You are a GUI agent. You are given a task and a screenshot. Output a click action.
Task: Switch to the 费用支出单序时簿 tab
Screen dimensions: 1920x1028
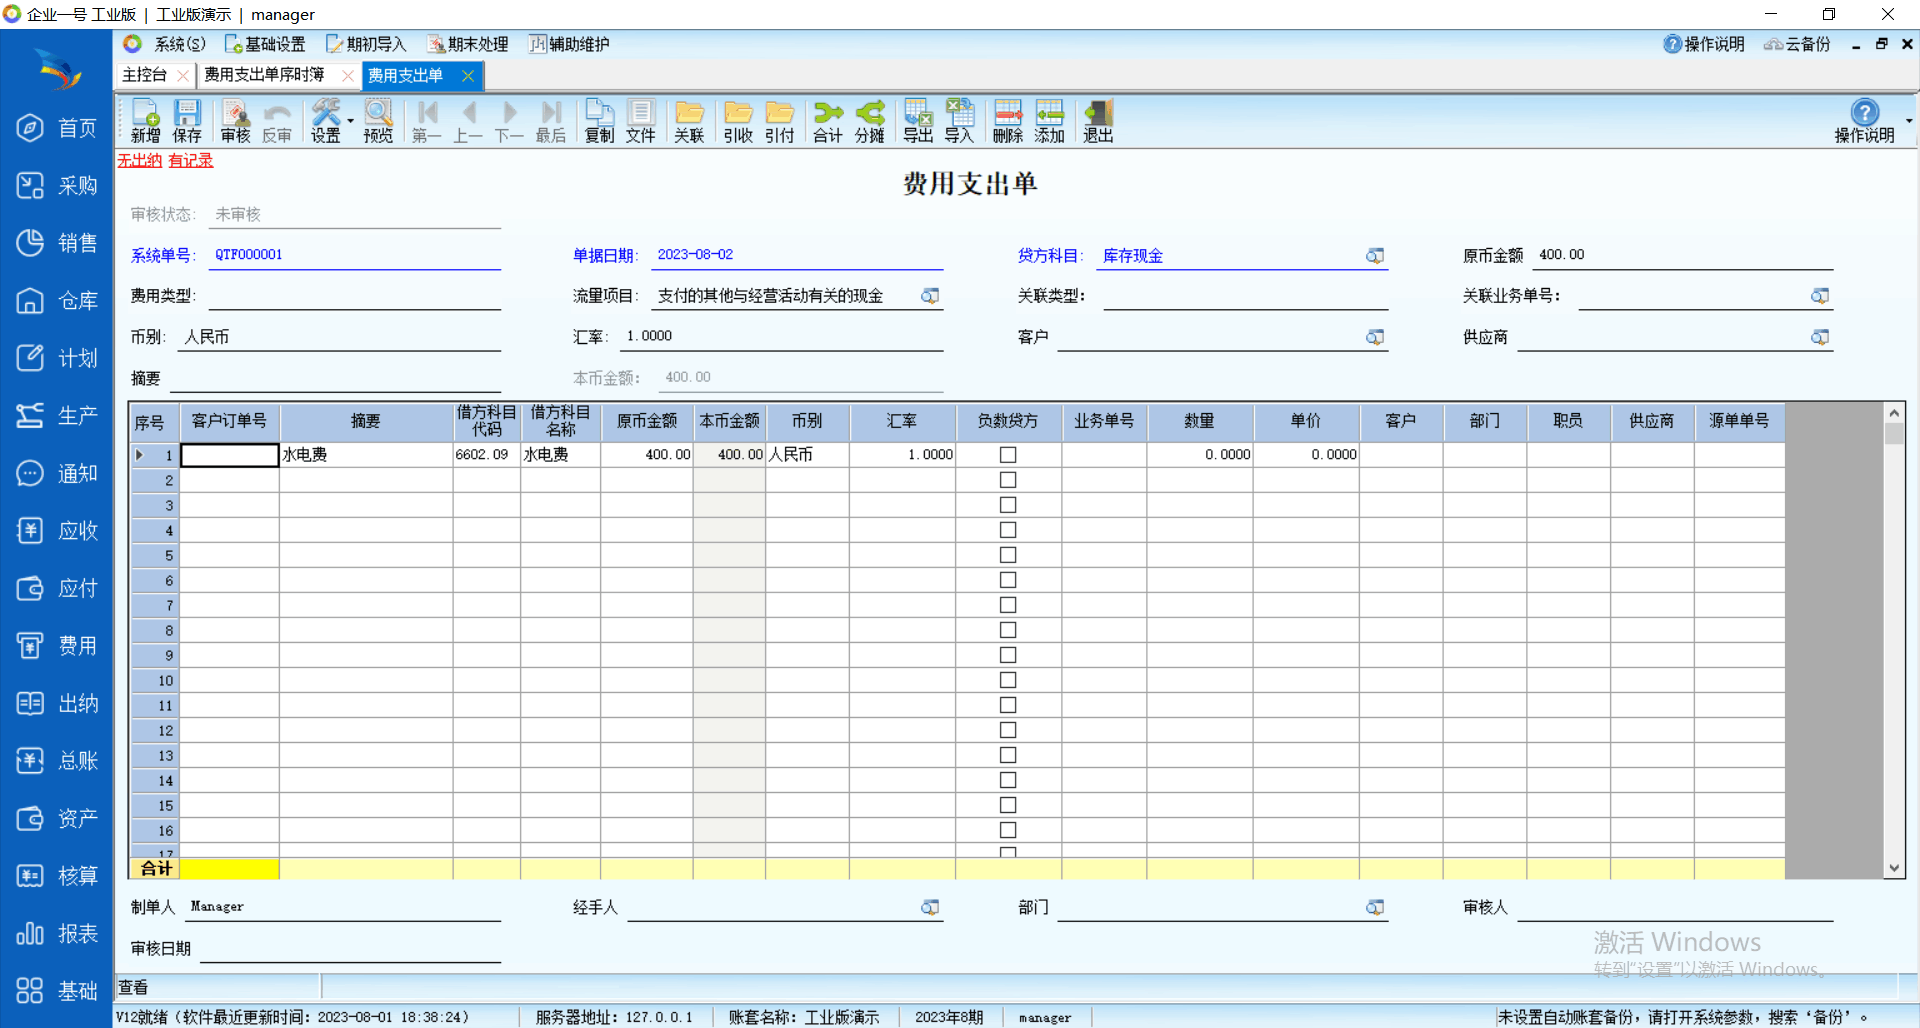264,75
